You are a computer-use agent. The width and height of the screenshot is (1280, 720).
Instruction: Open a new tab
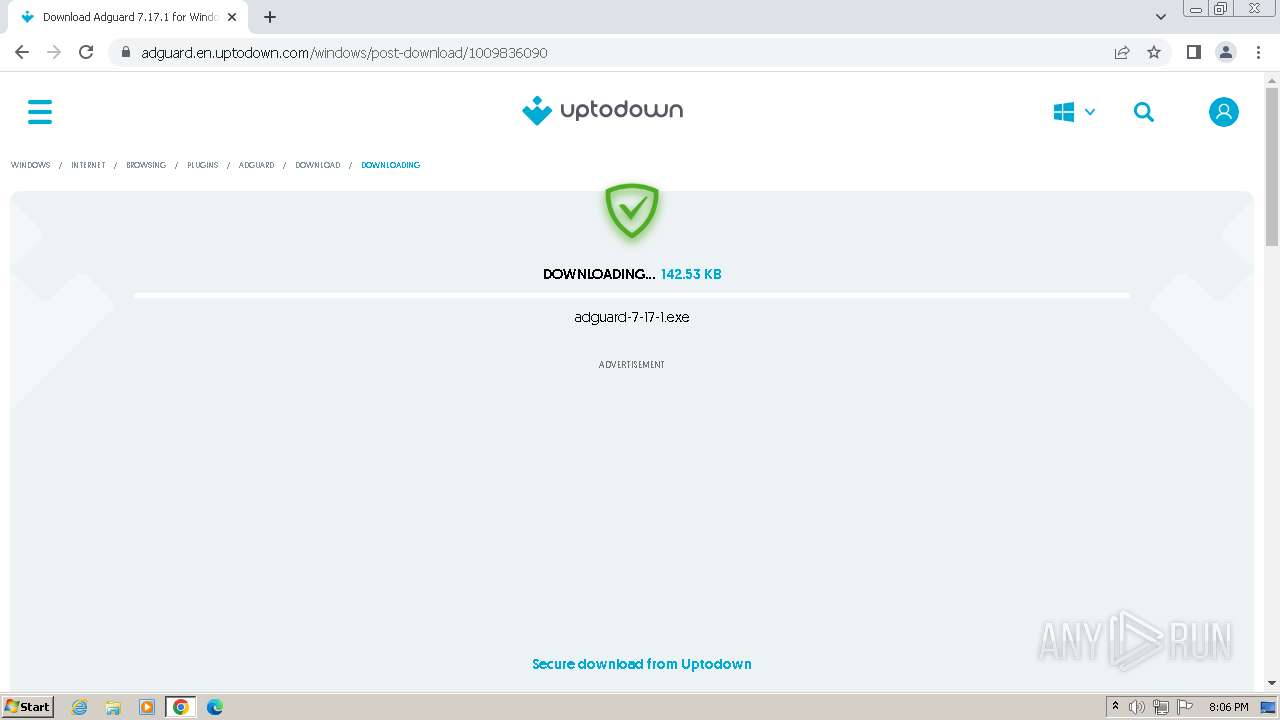[x=270, y=17]
